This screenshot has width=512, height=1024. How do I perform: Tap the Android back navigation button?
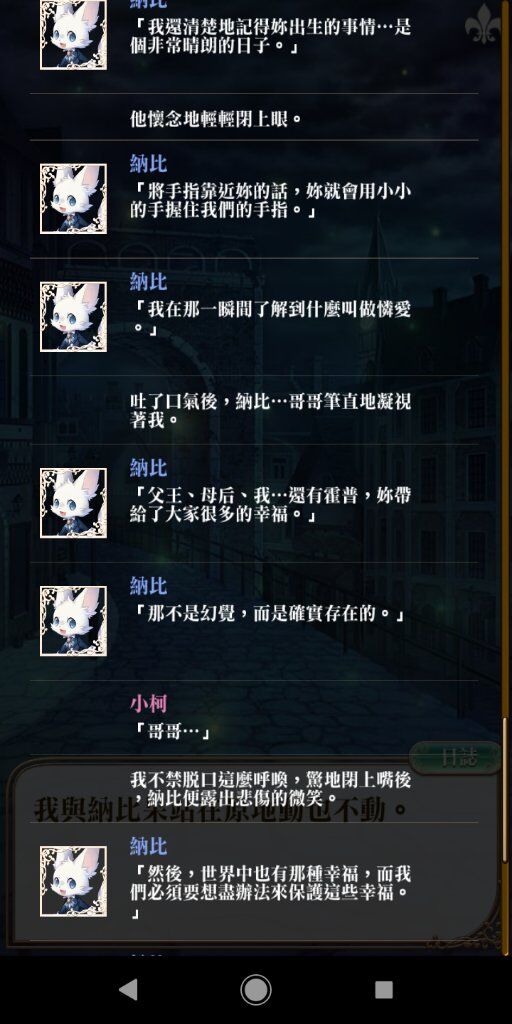[128, 990]
